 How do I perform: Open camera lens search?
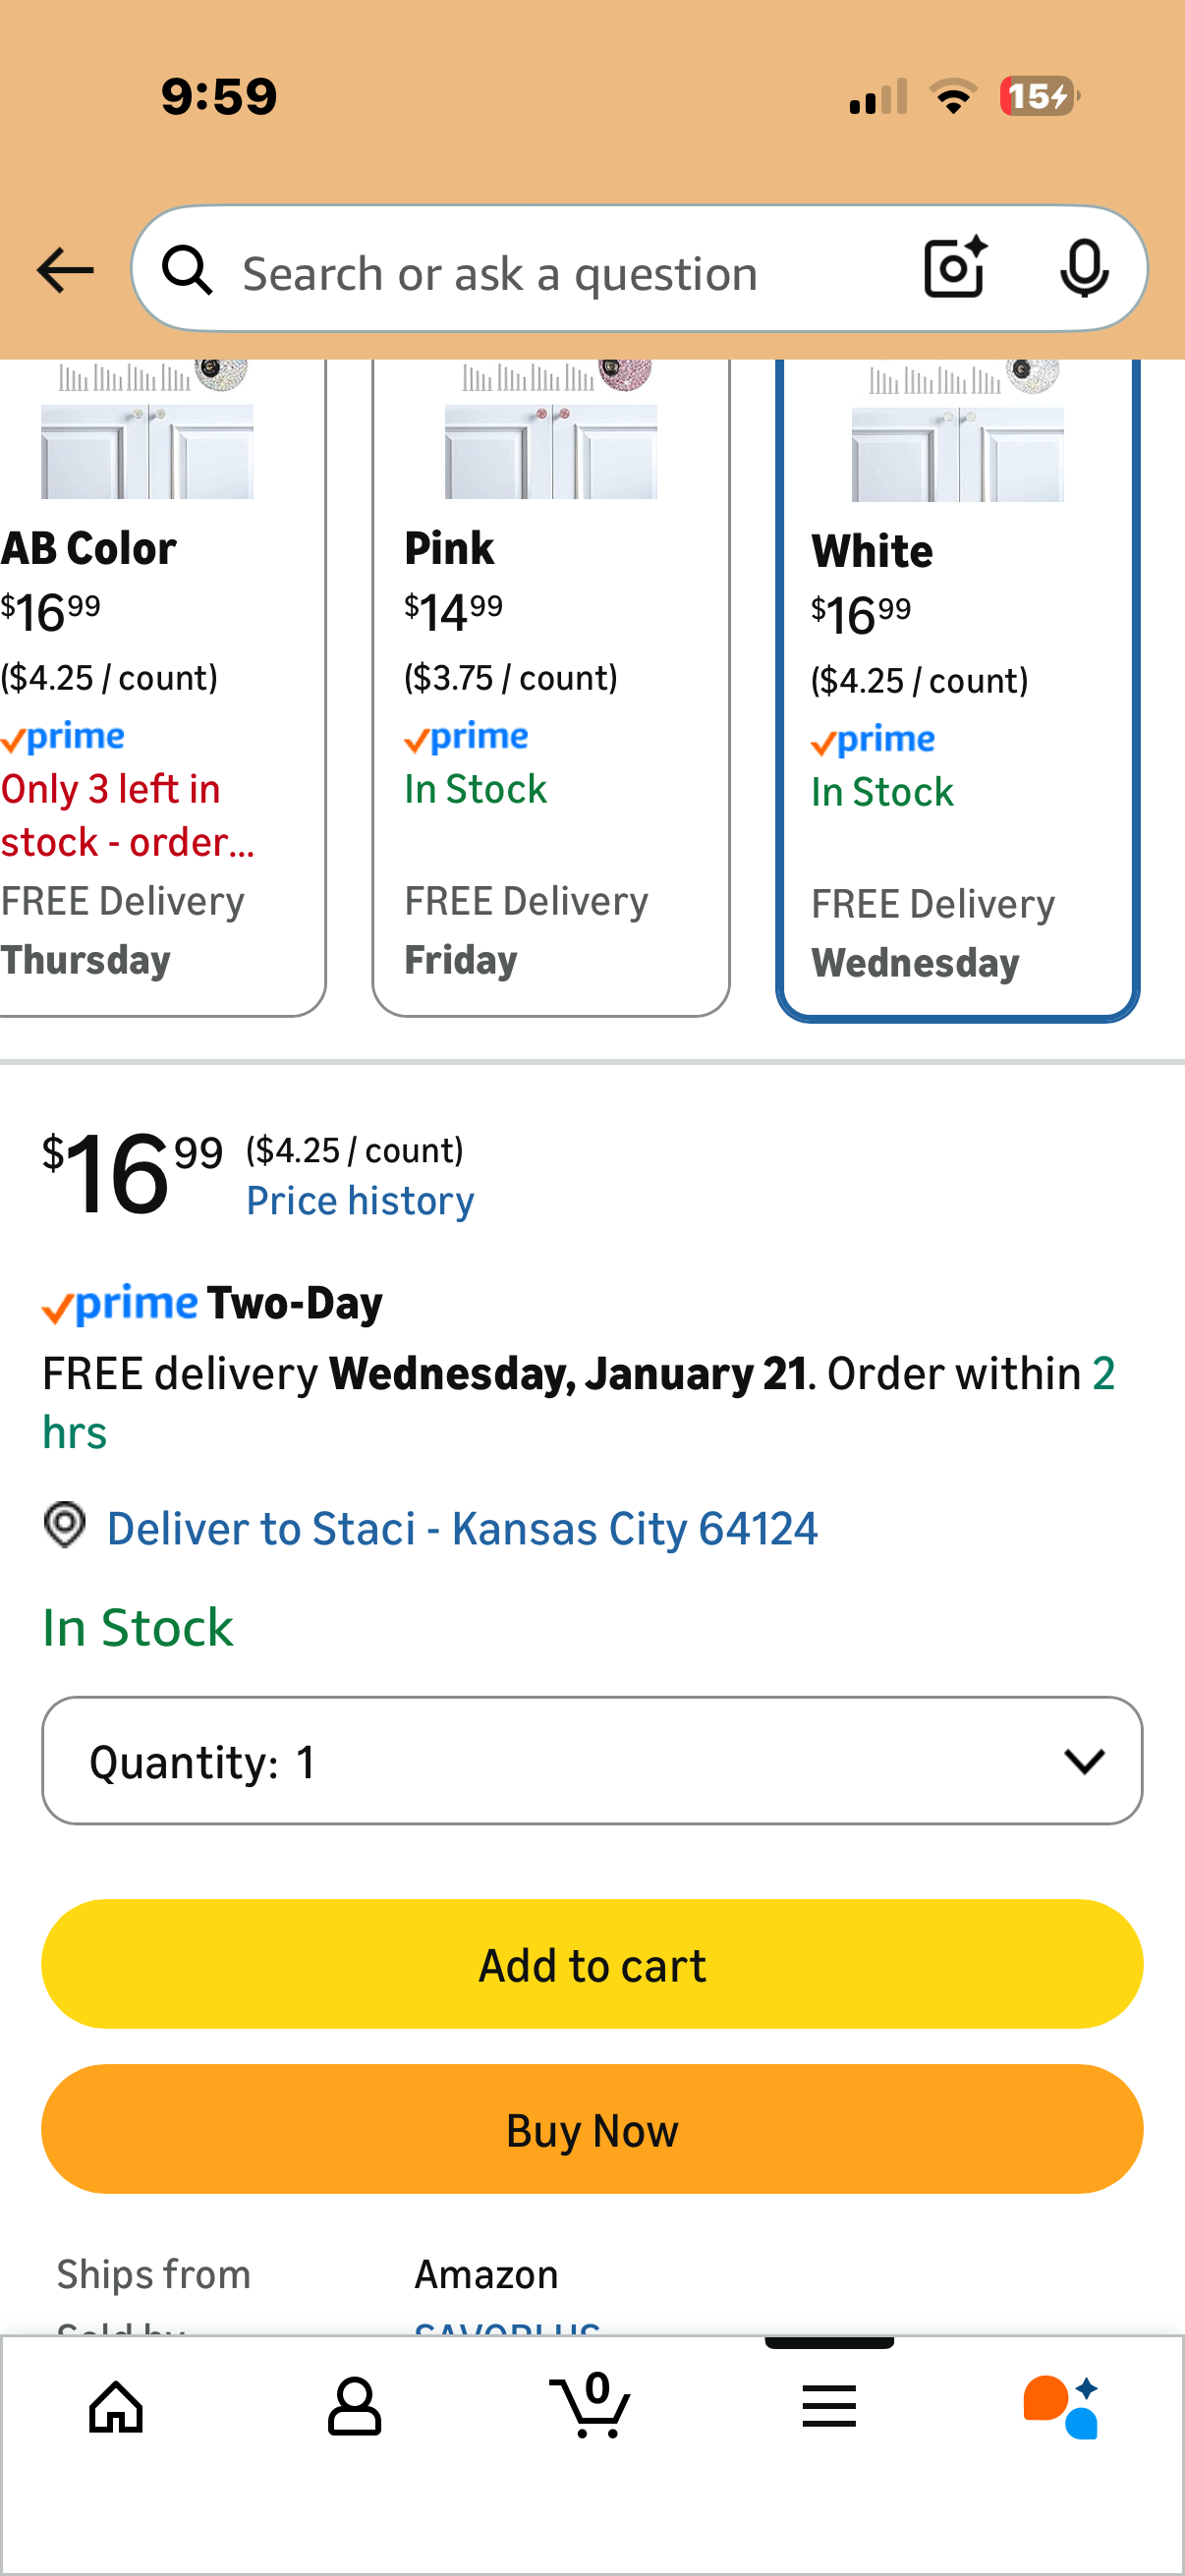click(955, 268)
